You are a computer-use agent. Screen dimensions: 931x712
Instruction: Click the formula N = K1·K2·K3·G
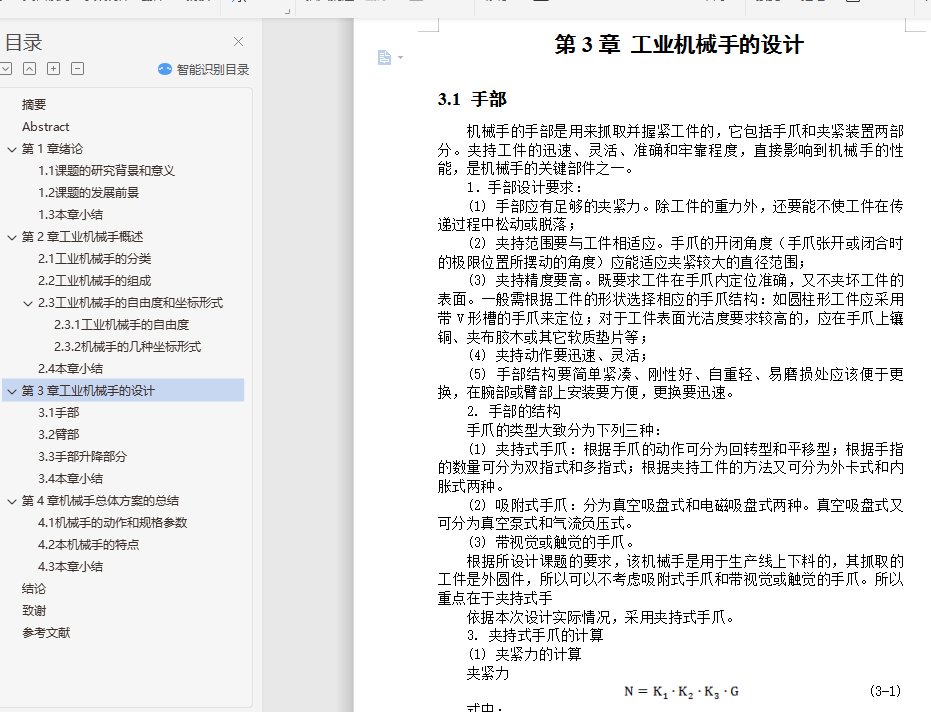click(x=682, y=691)
